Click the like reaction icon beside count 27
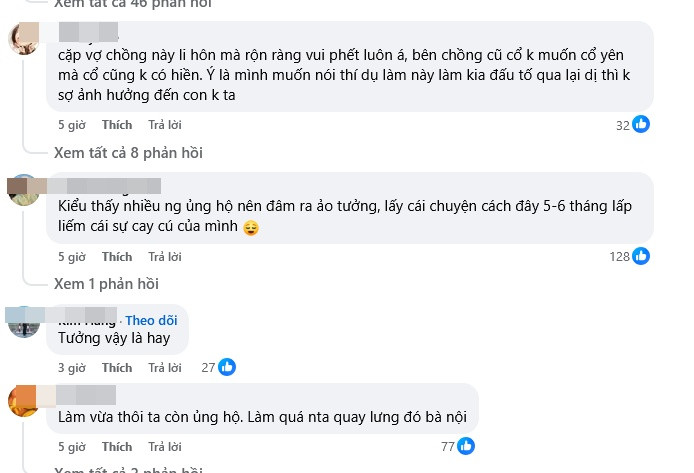 tap(227, 368)
